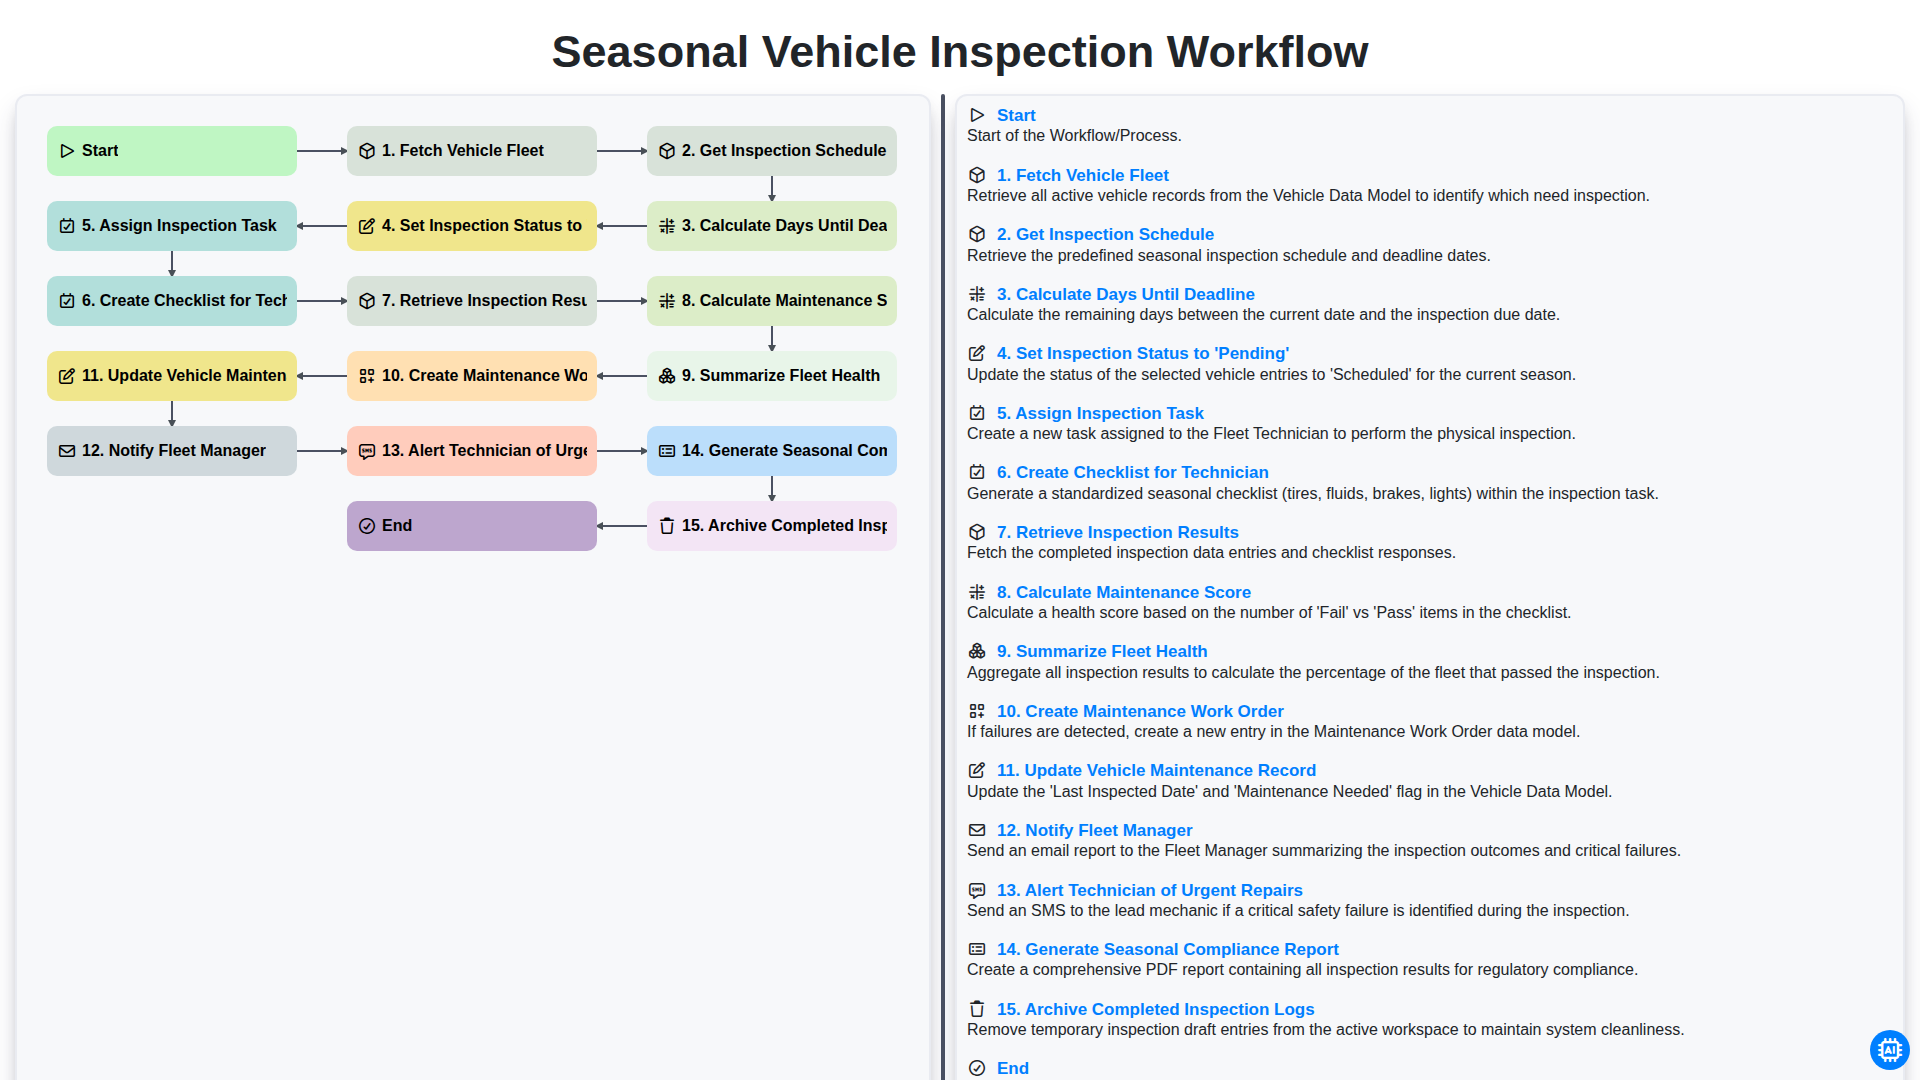This screenshot has height=1080, width=1920.
Task: Open the AI assistant chip icon button
Action: click(x=1889, y=1050)
